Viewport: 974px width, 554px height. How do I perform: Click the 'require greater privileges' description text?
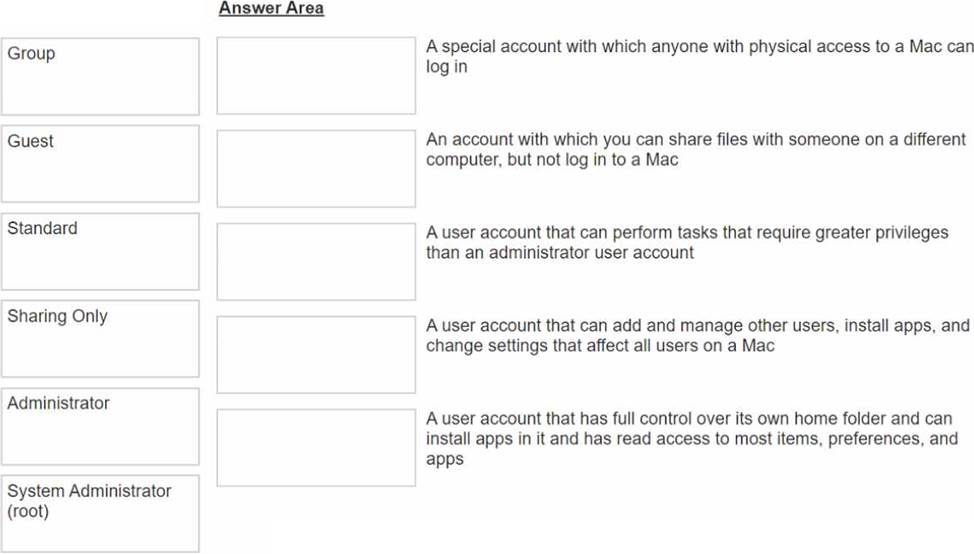click(x=686, y=242)
